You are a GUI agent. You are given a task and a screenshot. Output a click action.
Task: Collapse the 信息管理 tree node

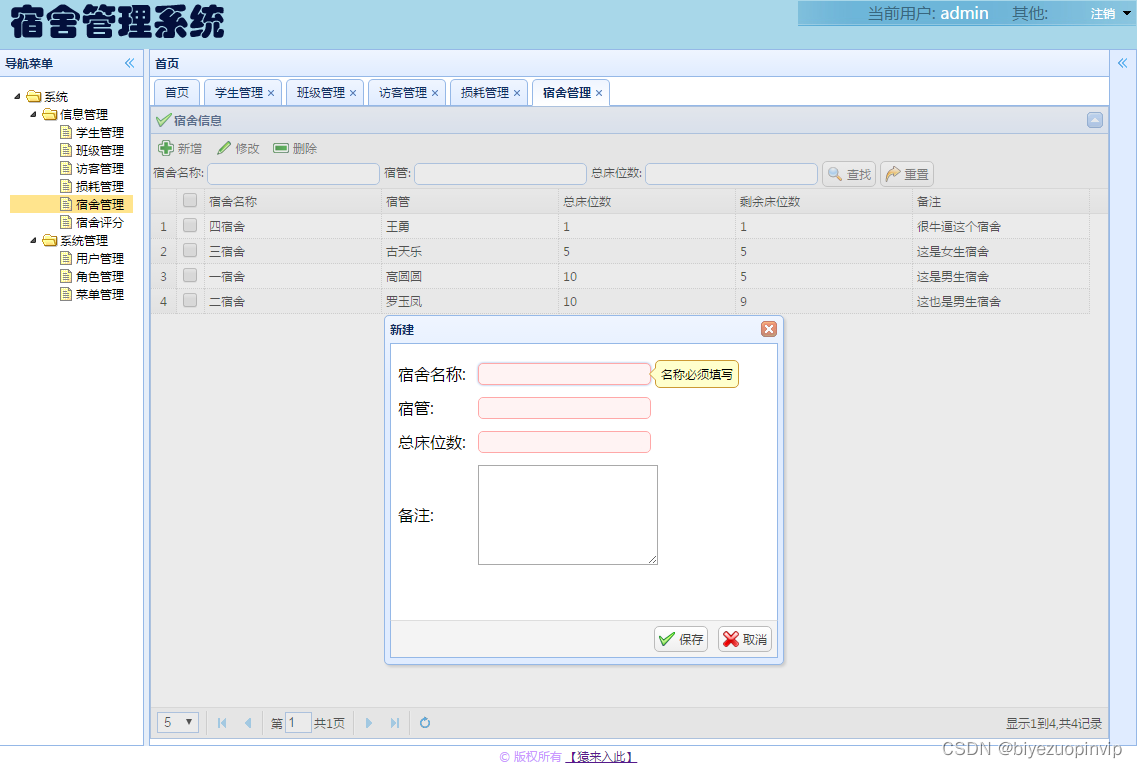(x=35, y=113)
